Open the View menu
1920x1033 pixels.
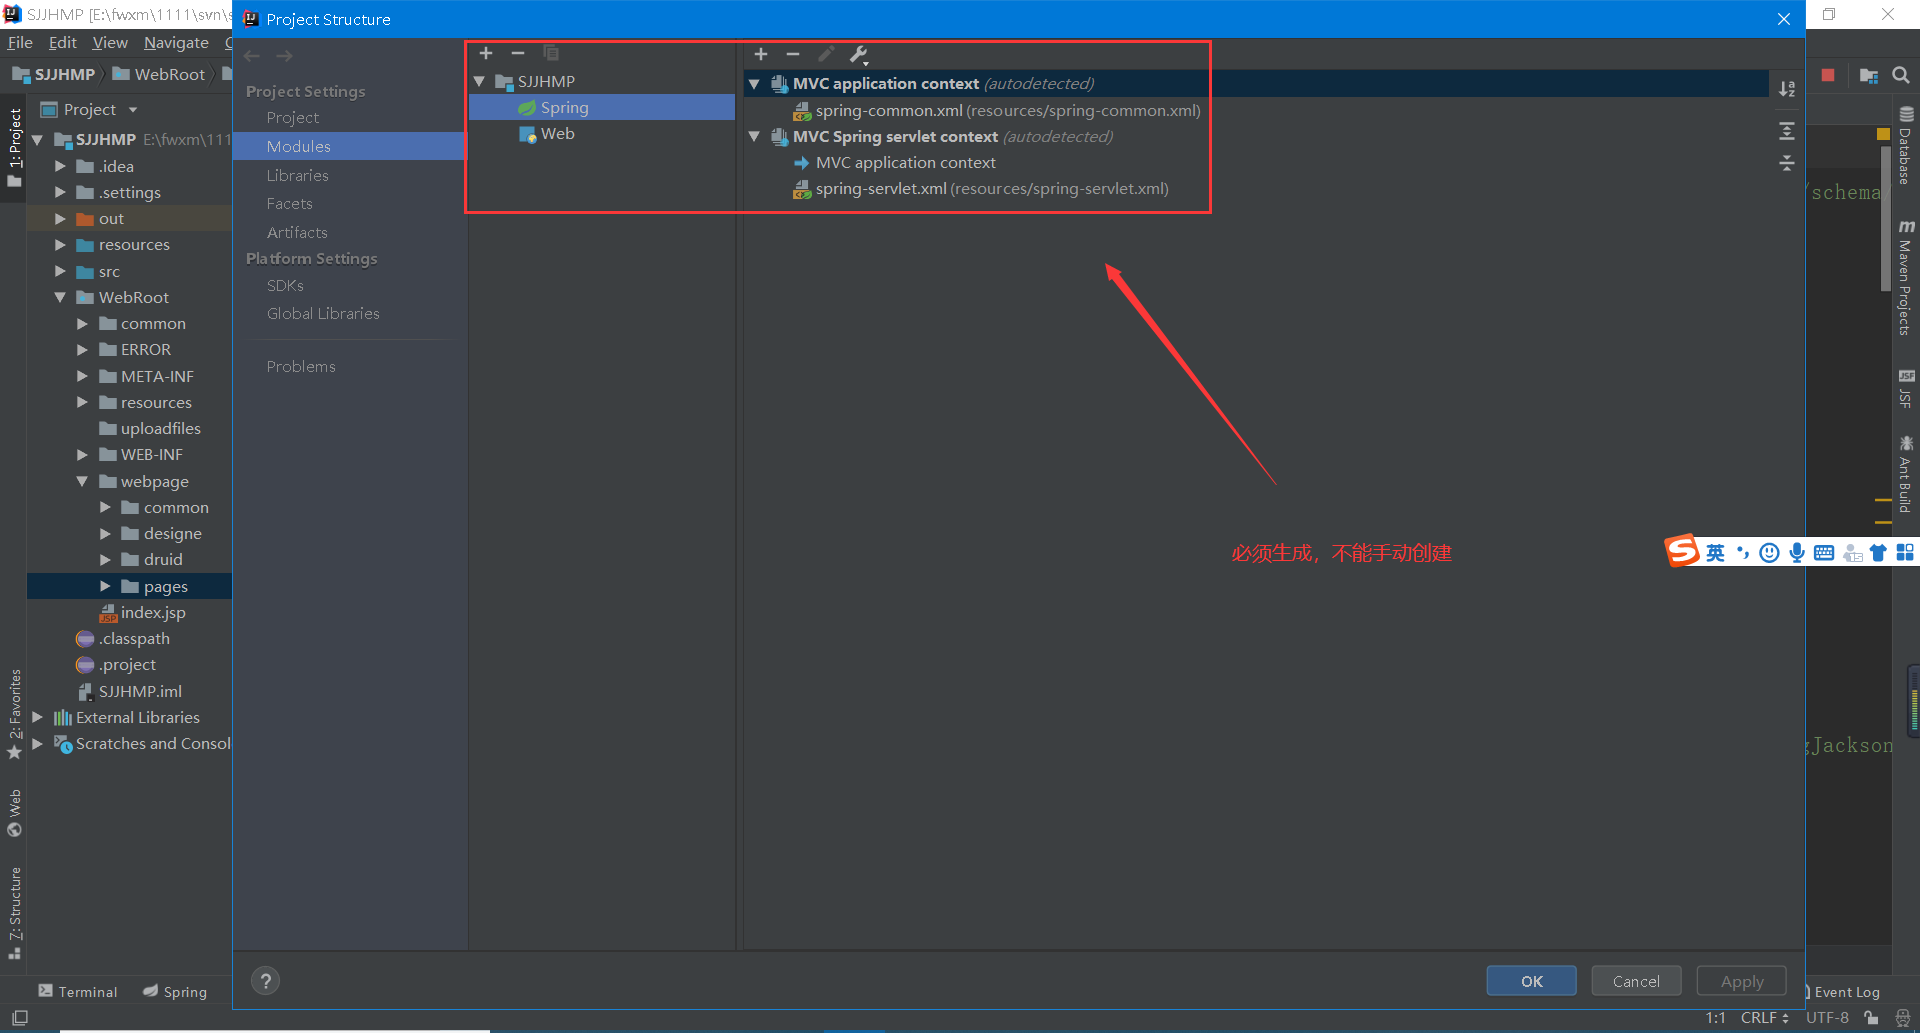coord(110,42)
